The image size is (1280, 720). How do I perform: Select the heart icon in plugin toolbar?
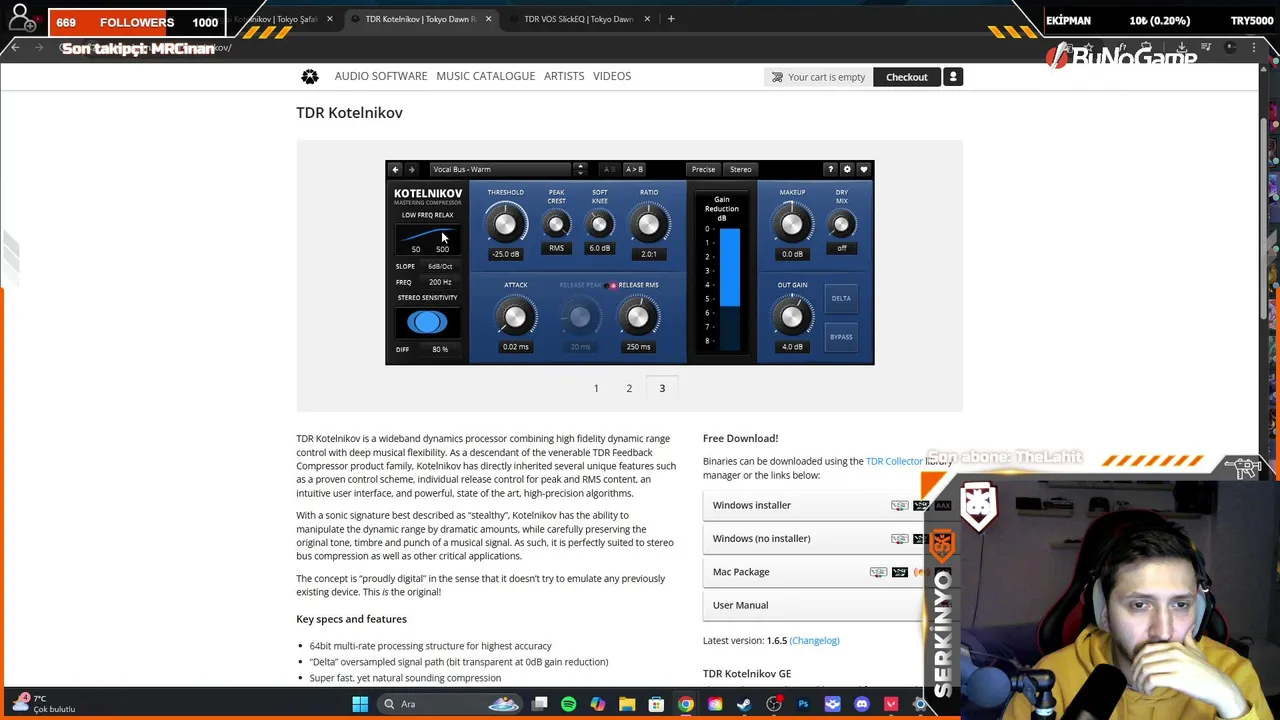pos(864,169)
